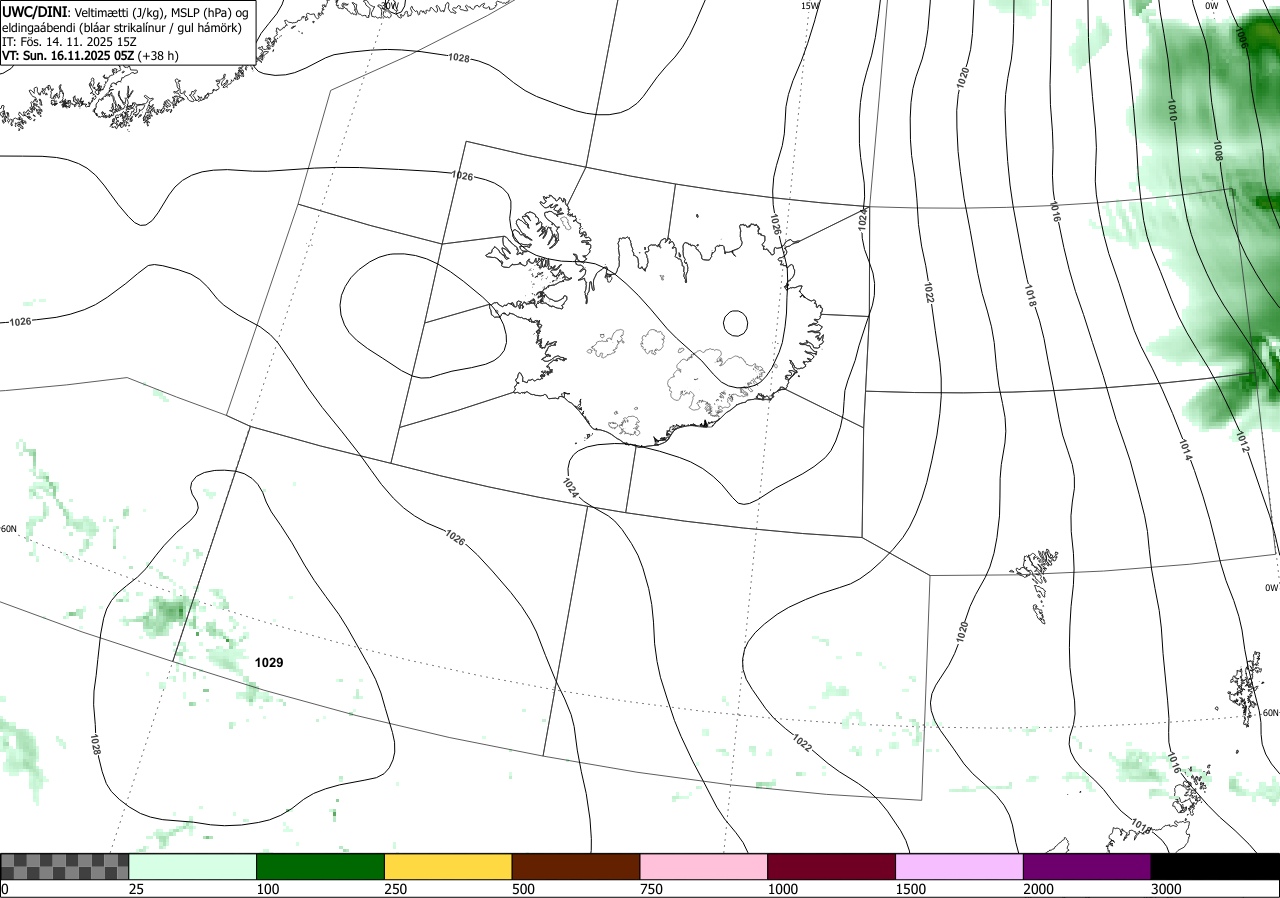Click the legend value "1000"
The width and height of the screenshot is (1280, 898).
[782, 889]
